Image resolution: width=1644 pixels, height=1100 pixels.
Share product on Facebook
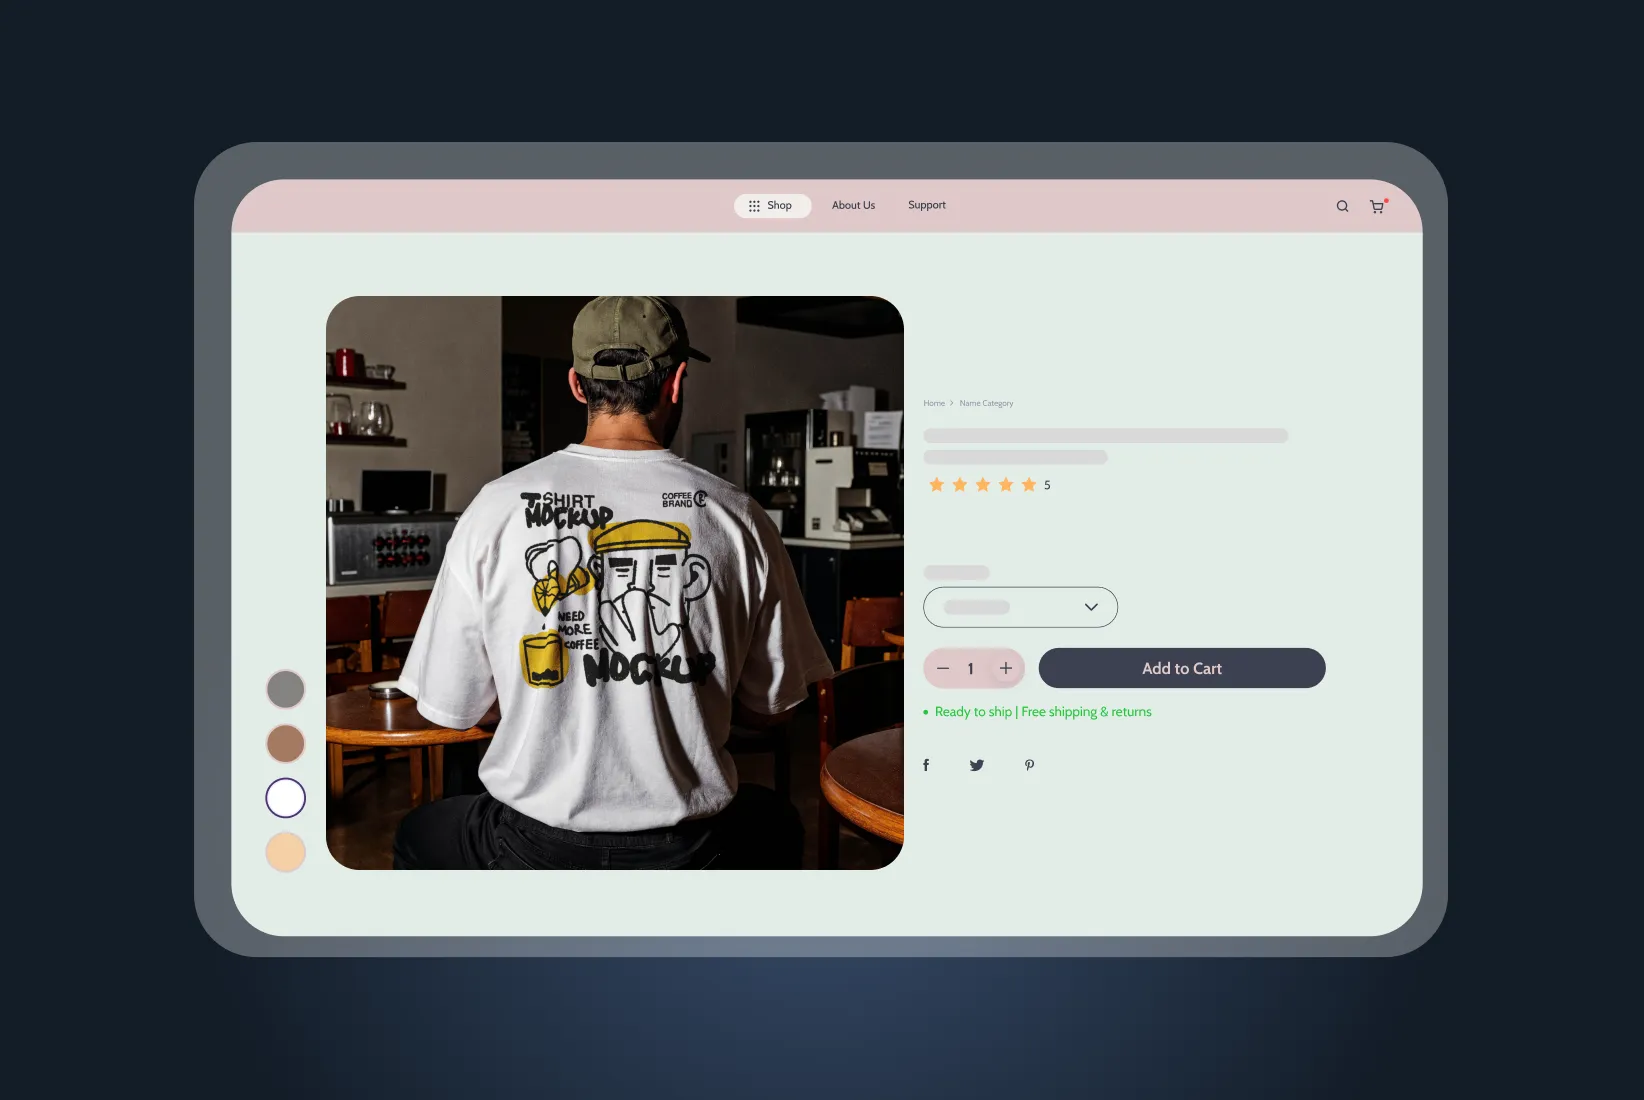(x=926, y=765)
